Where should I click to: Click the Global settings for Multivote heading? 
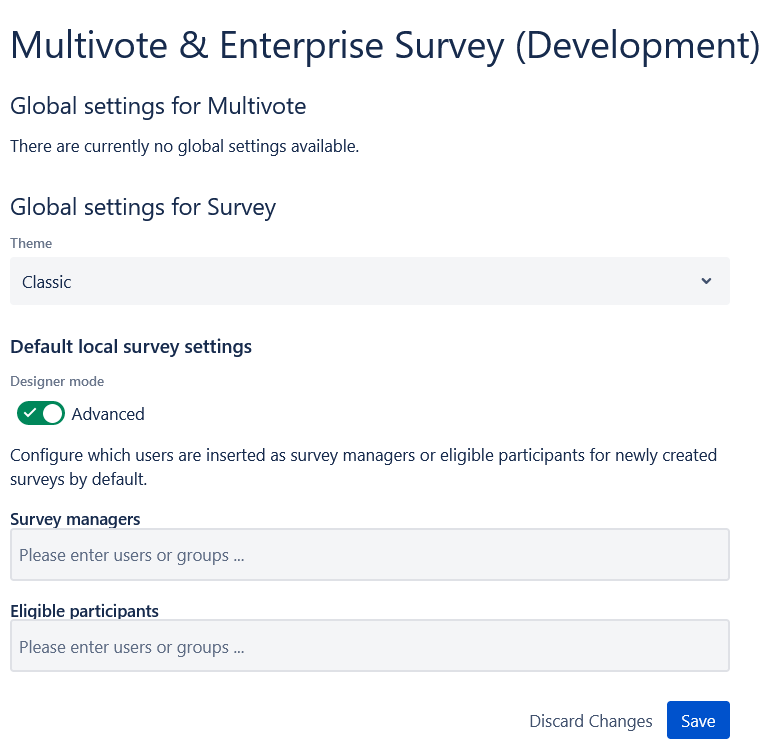[158, 106]
